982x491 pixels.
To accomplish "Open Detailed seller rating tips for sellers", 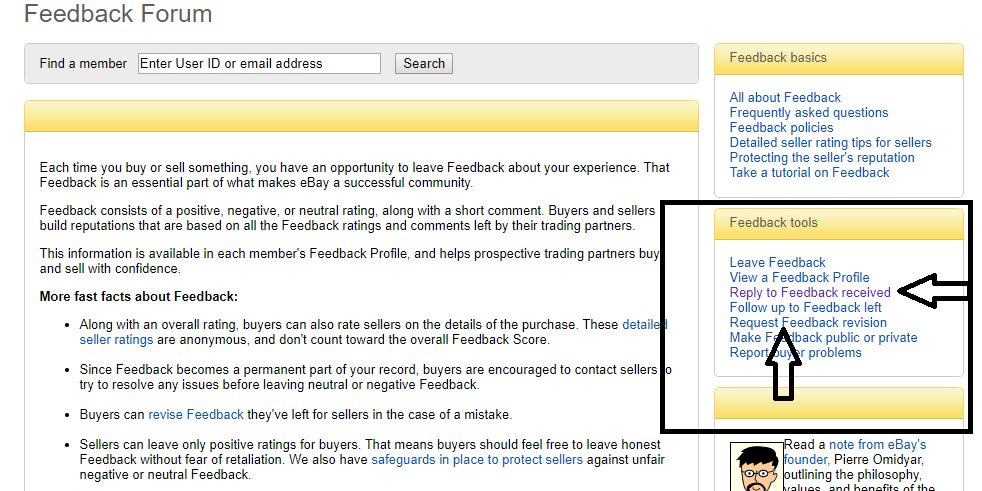I will (x=830, y=142).
